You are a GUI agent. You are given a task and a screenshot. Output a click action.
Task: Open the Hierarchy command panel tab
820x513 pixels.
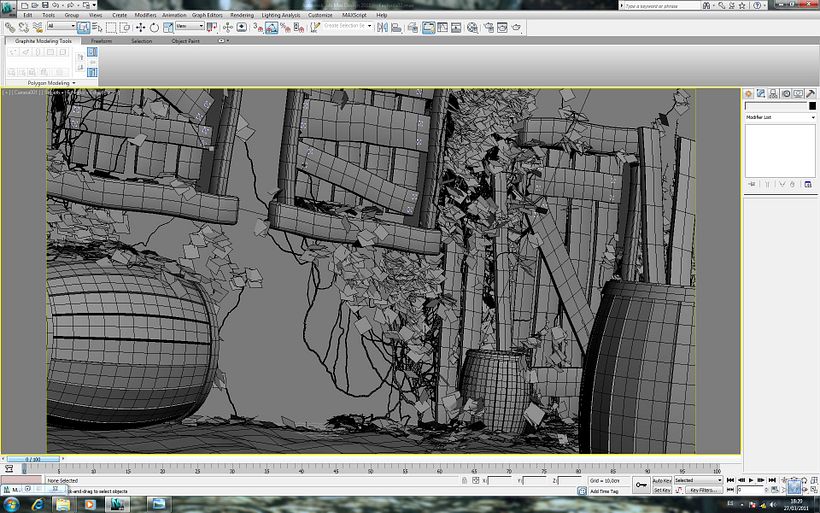point(774,93)
